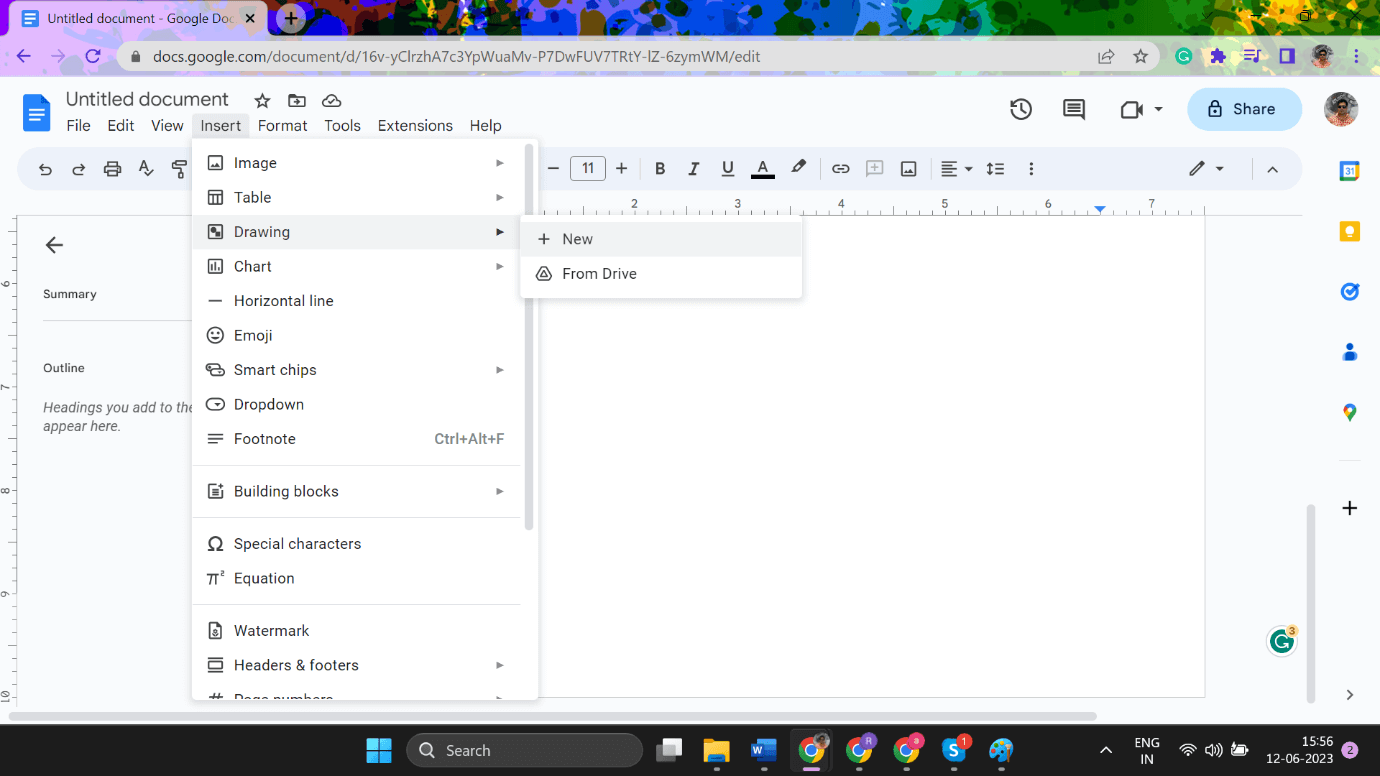Open version history clock icon
This screenshot has height=776, width=1380.
point(1021,109)
